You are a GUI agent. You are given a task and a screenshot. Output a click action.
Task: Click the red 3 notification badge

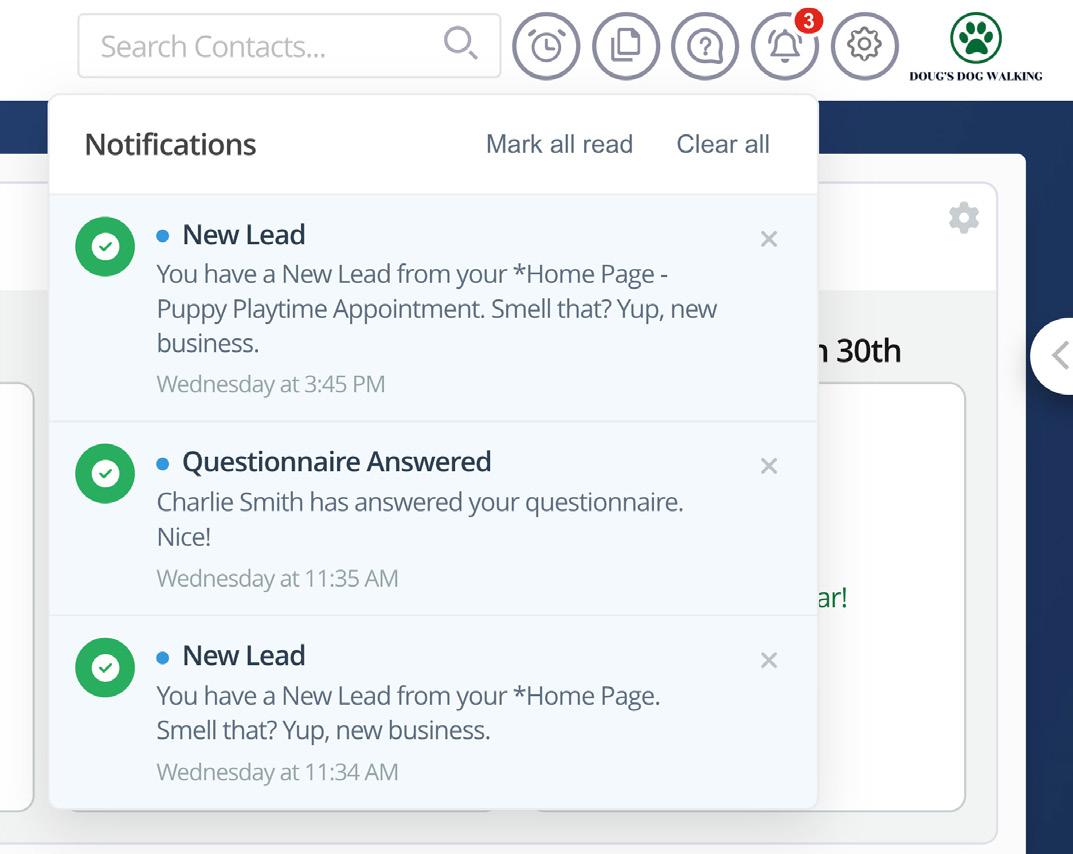(x=808, y=21)
